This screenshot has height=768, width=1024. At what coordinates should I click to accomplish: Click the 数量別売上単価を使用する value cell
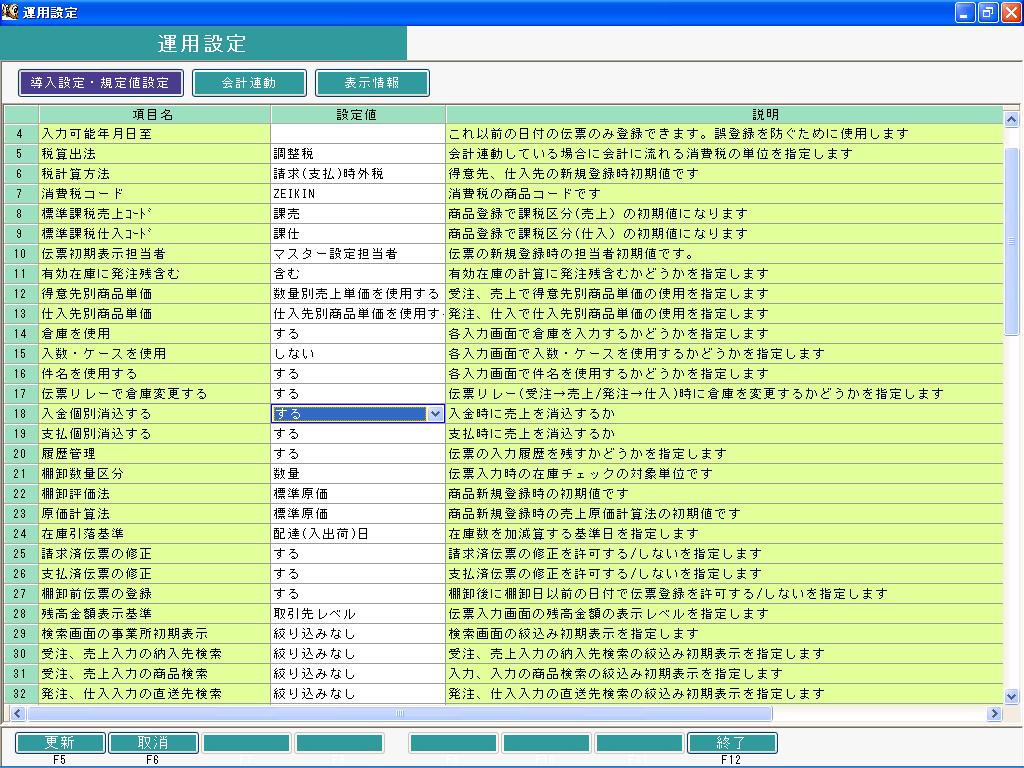[358, 294]
